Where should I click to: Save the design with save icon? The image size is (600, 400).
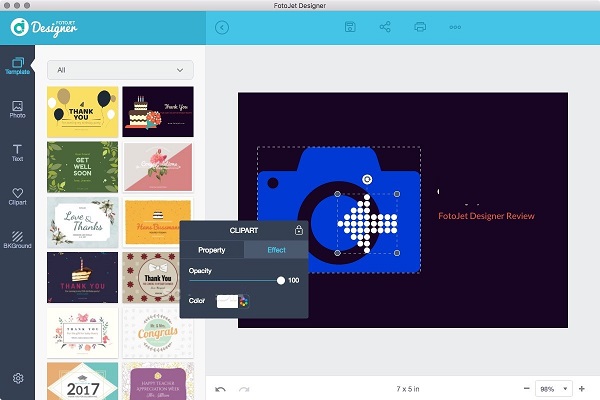click(350, 27)
